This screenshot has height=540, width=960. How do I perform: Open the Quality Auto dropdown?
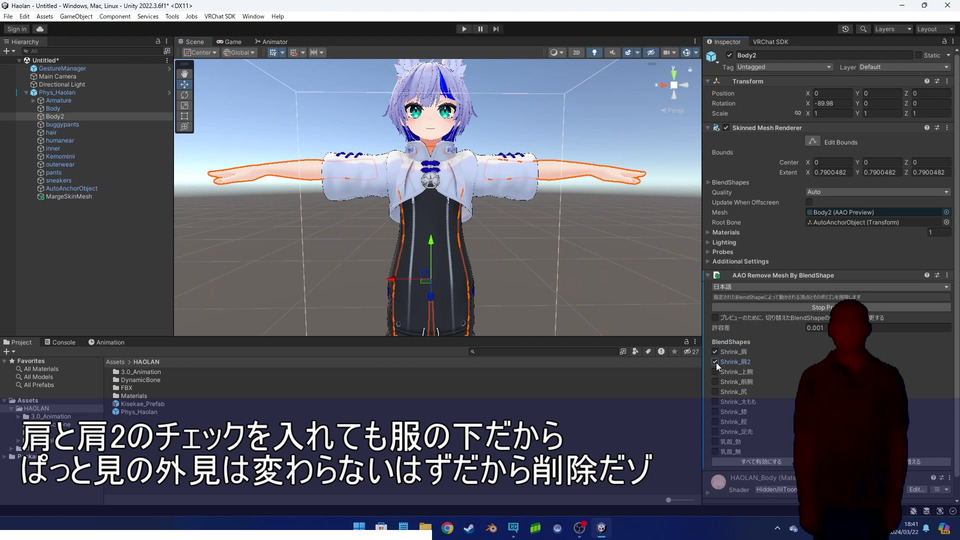click(878, 192)
